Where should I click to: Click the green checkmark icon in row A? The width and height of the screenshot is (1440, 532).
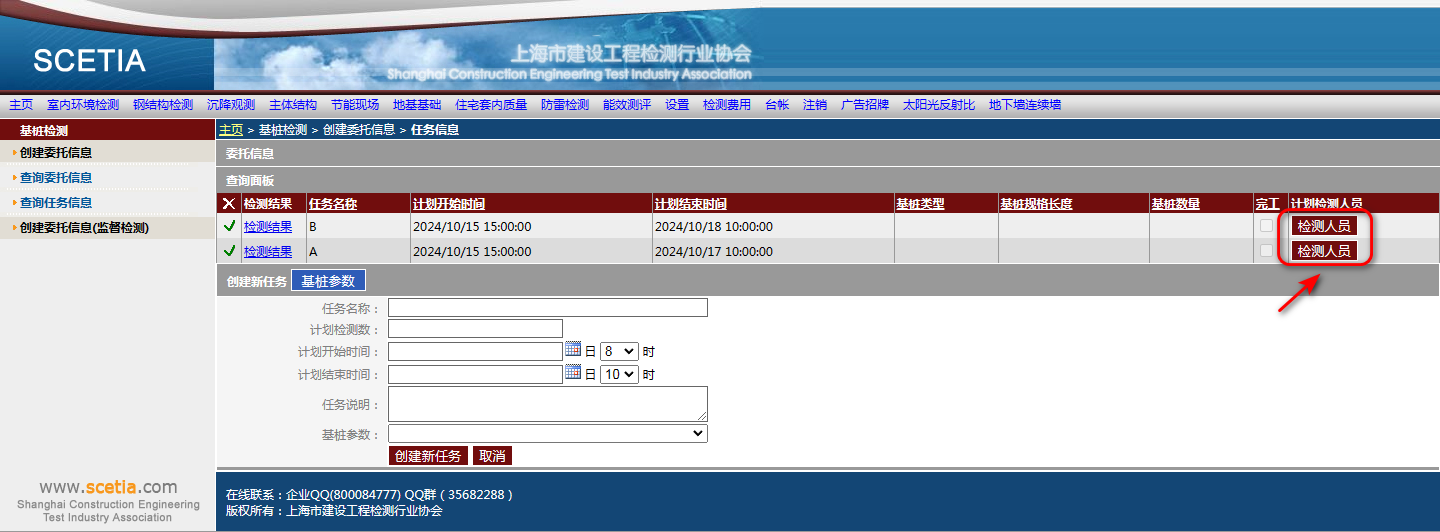(x=229, y=251)
